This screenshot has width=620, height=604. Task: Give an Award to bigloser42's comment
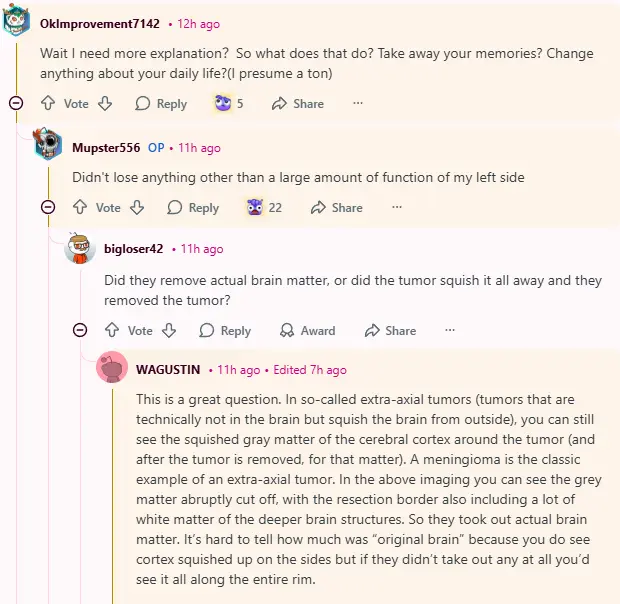coord(307,330)
